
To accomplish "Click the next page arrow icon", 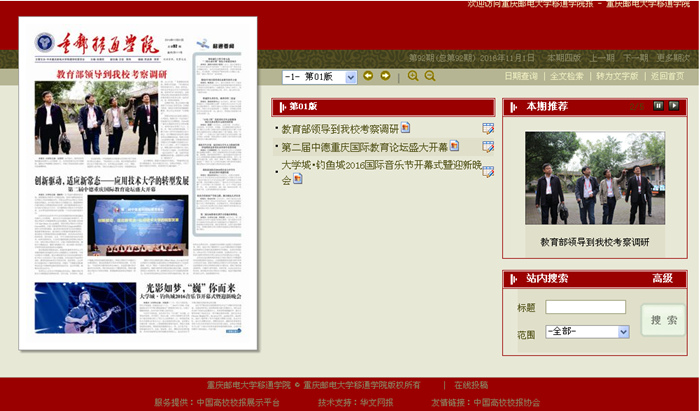I will click(x=385, y=76).
